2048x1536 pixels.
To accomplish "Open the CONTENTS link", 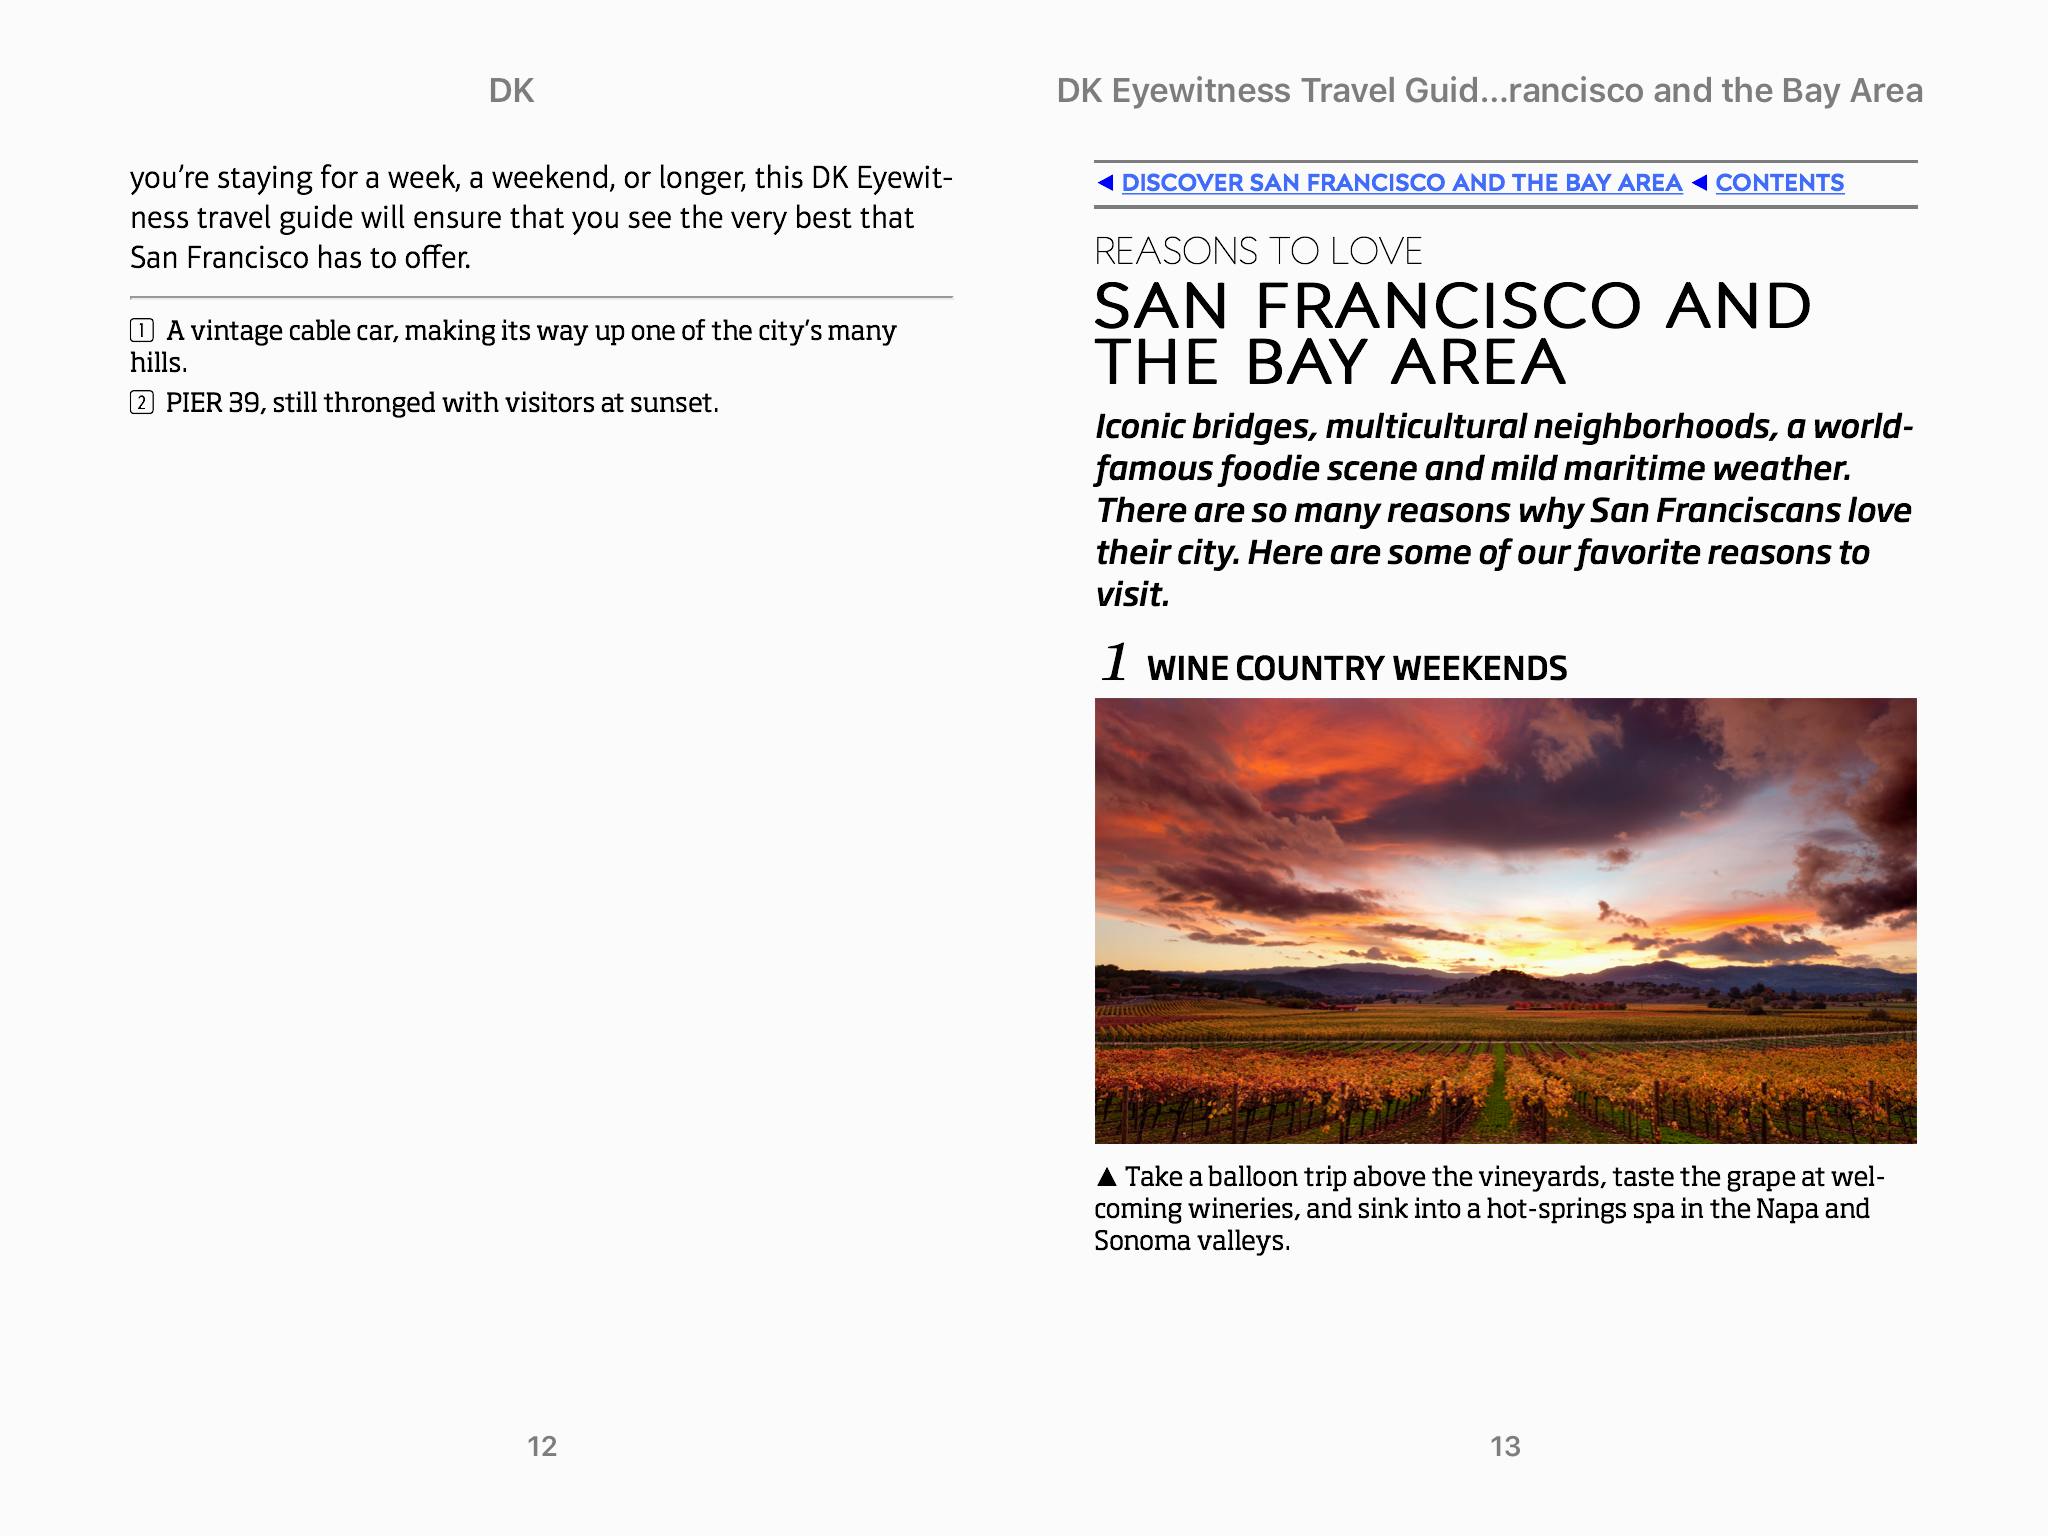I will [x=1779, y=183].
